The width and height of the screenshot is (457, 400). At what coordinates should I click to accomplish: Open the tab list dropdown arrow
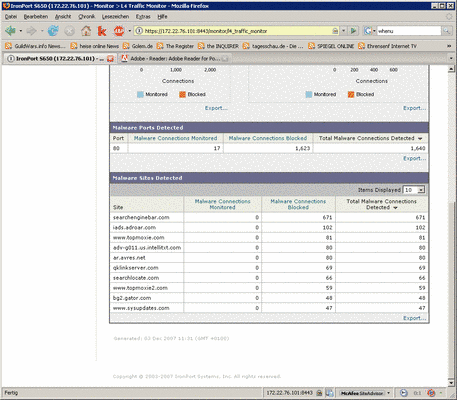pyautogui.click(x=451, y=58)
